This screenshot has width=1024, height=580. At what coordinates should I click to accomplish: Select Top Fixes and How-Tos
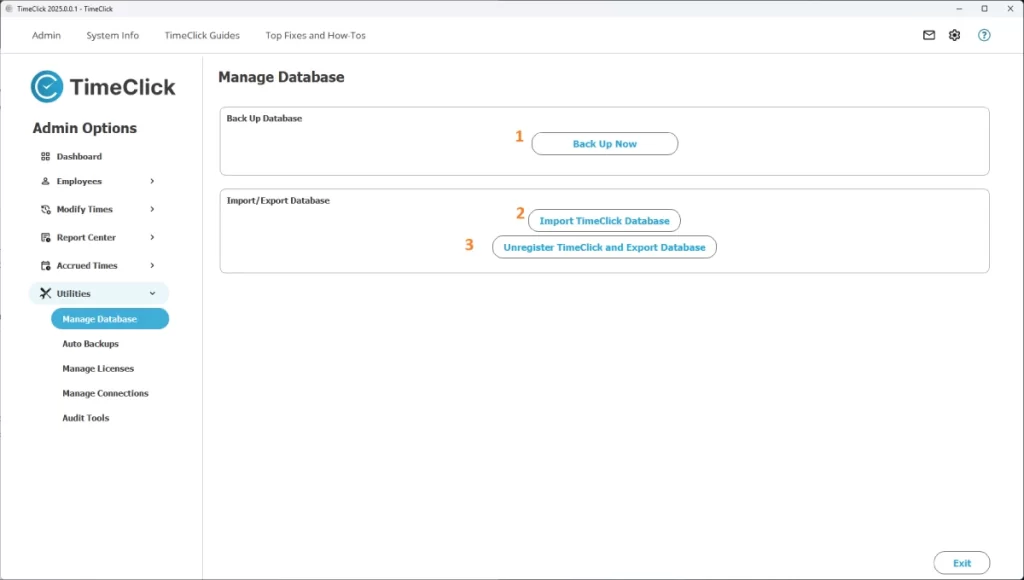tap(315, 35)
